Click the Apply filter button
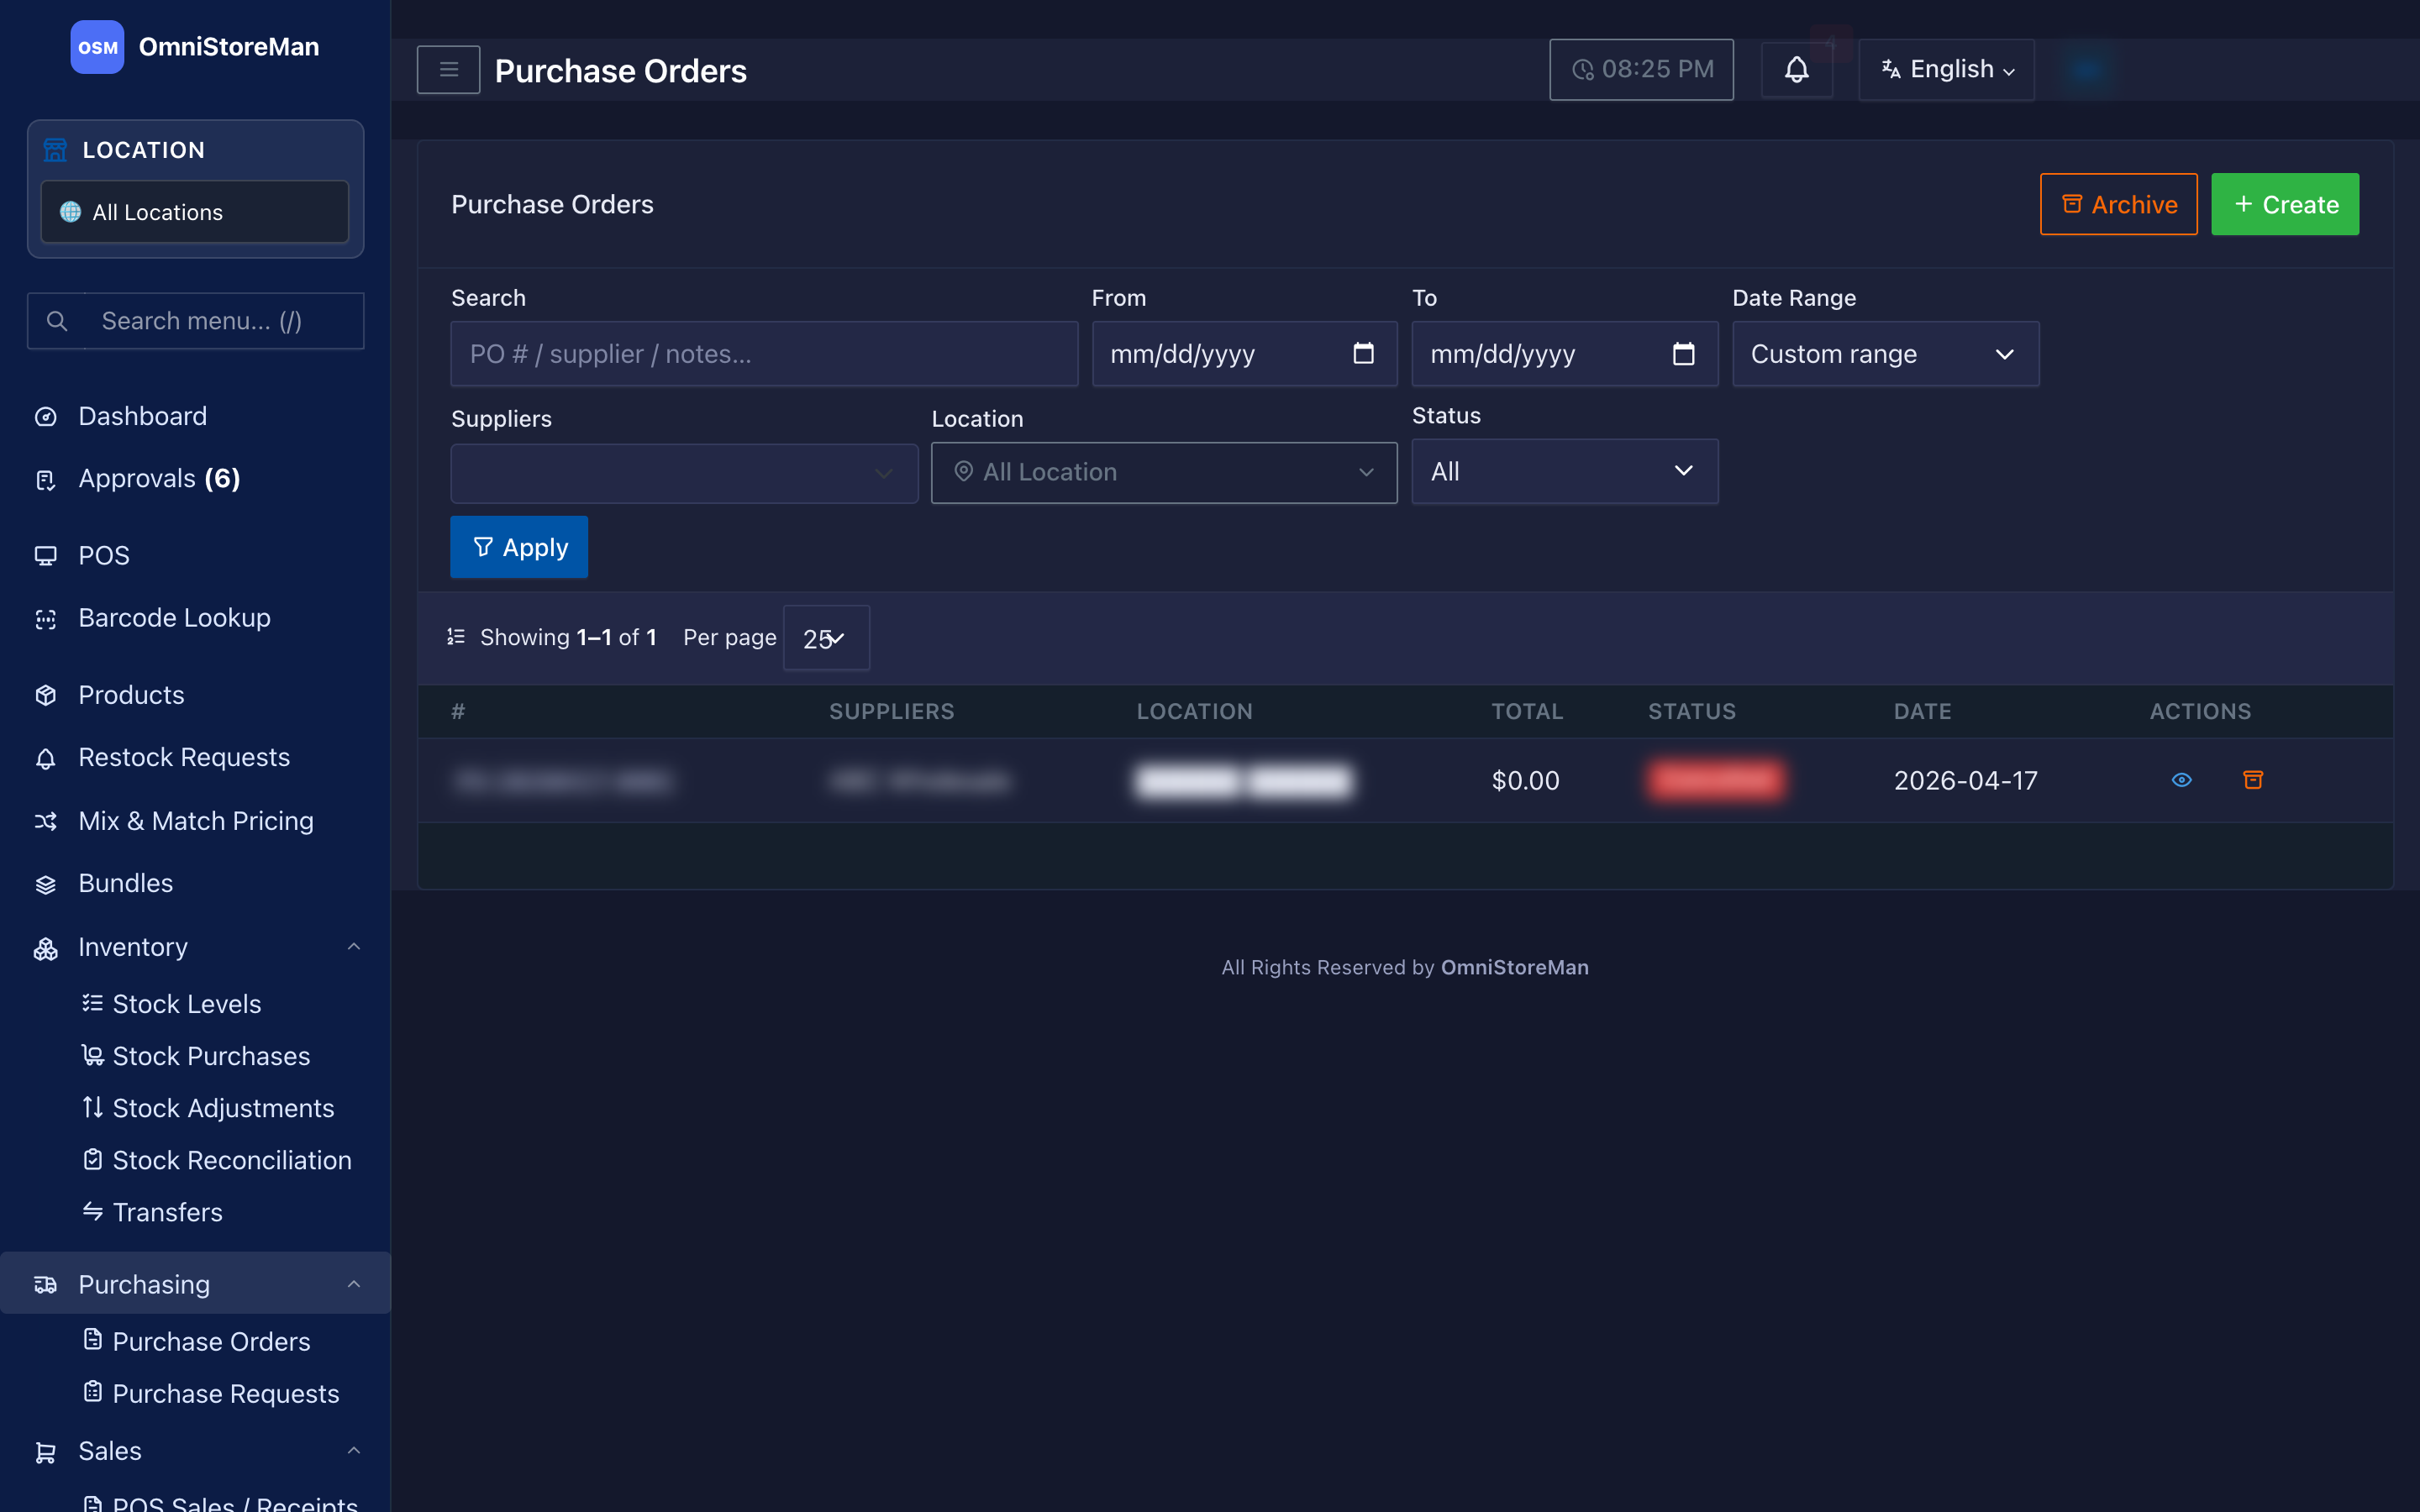 [519, 547]
